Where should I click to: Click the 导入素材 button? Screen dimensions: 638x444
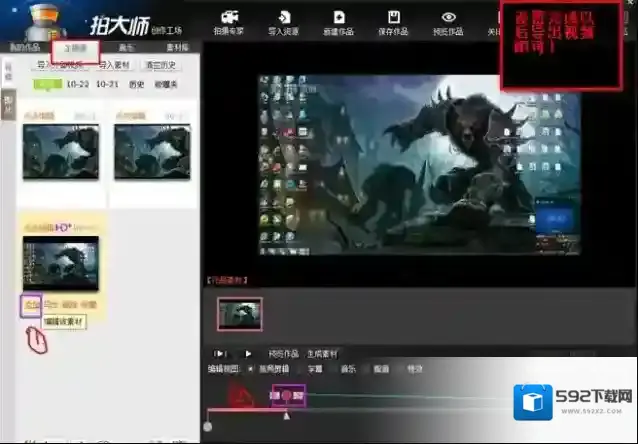(113, 65)
